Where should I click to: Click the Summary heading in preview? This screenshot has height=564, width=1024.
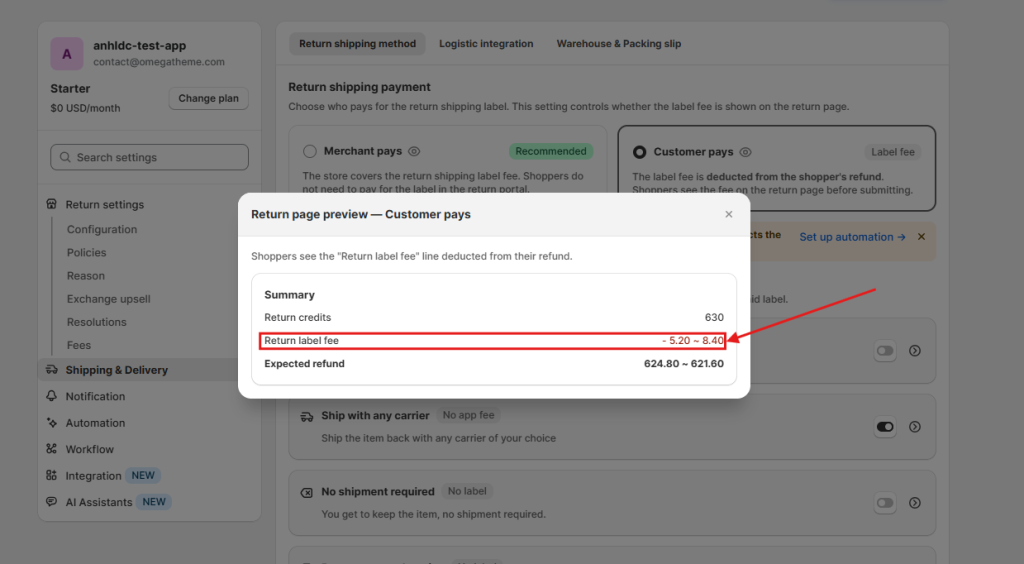[289, 295]
